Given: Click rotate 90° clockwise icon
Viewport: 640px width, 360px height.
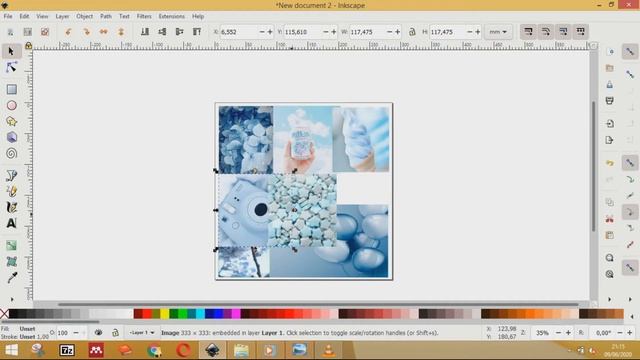Looking at the screenshot, I should 86,31.
